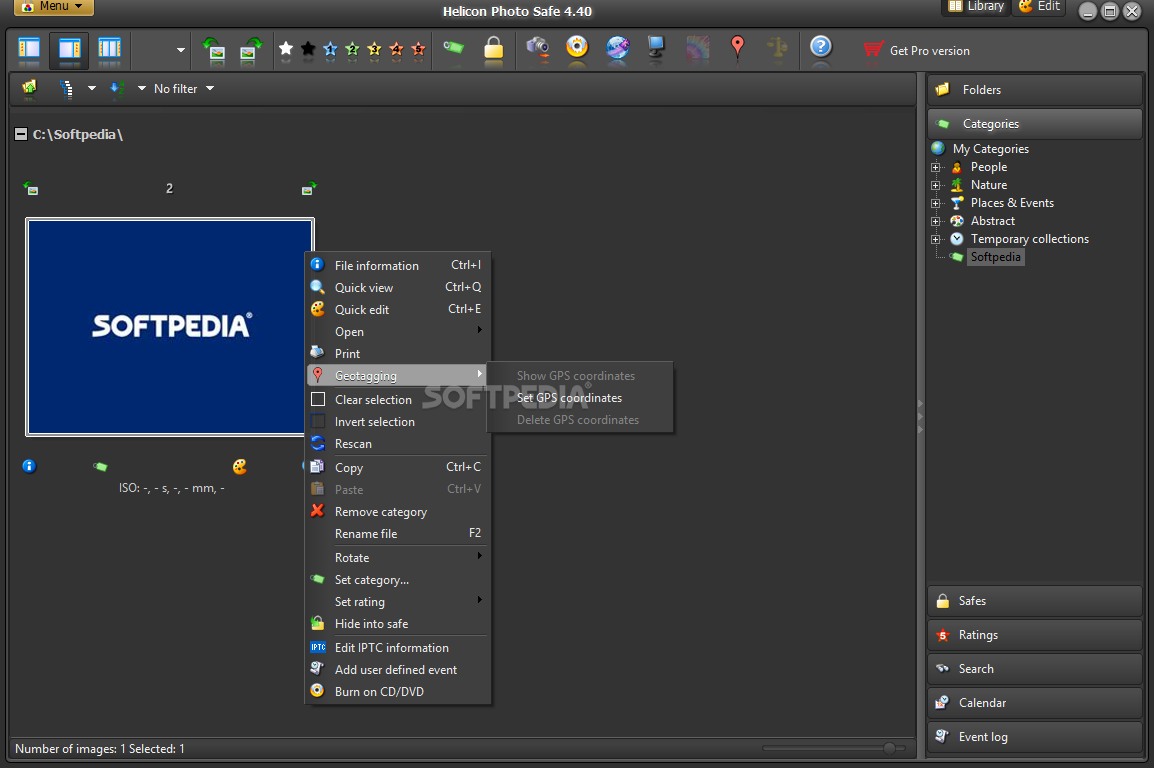Click the computer monitor toolbar icon
Viewport: 1154px width, 768px height.
point(655,48)
